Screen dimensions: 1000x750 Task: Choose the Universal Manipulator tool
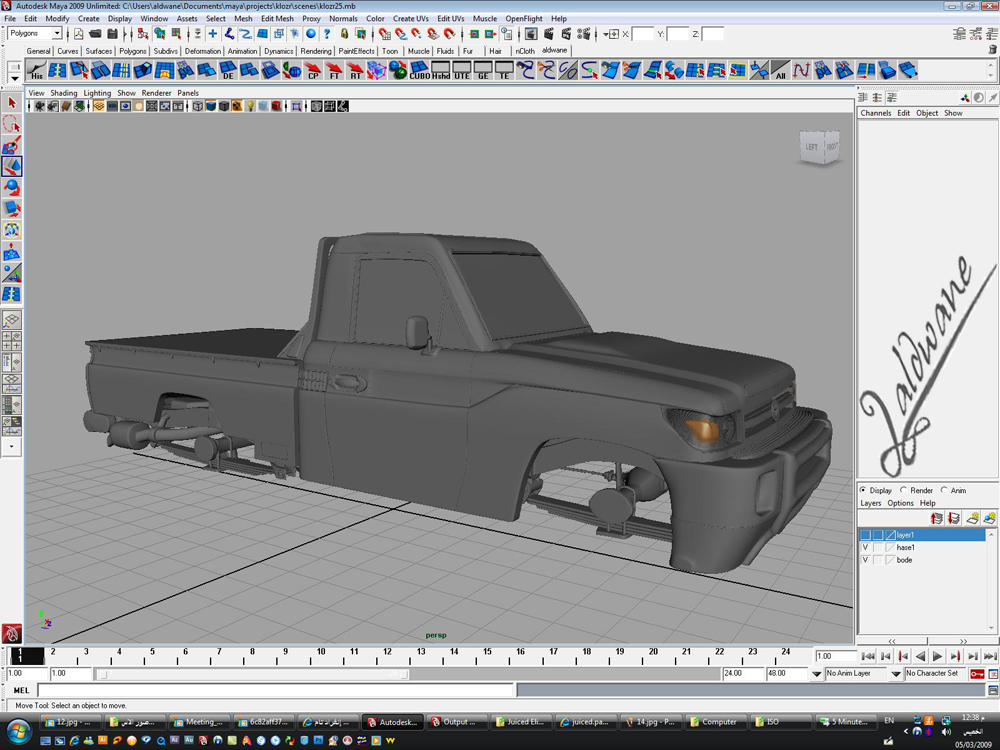coord(11,230)
